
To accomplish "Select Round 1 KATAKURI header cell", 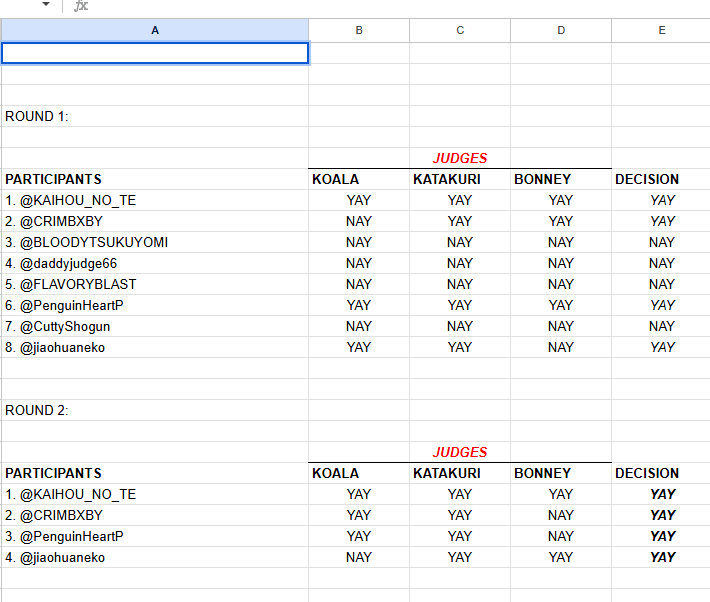I will [x=460, y=179].
